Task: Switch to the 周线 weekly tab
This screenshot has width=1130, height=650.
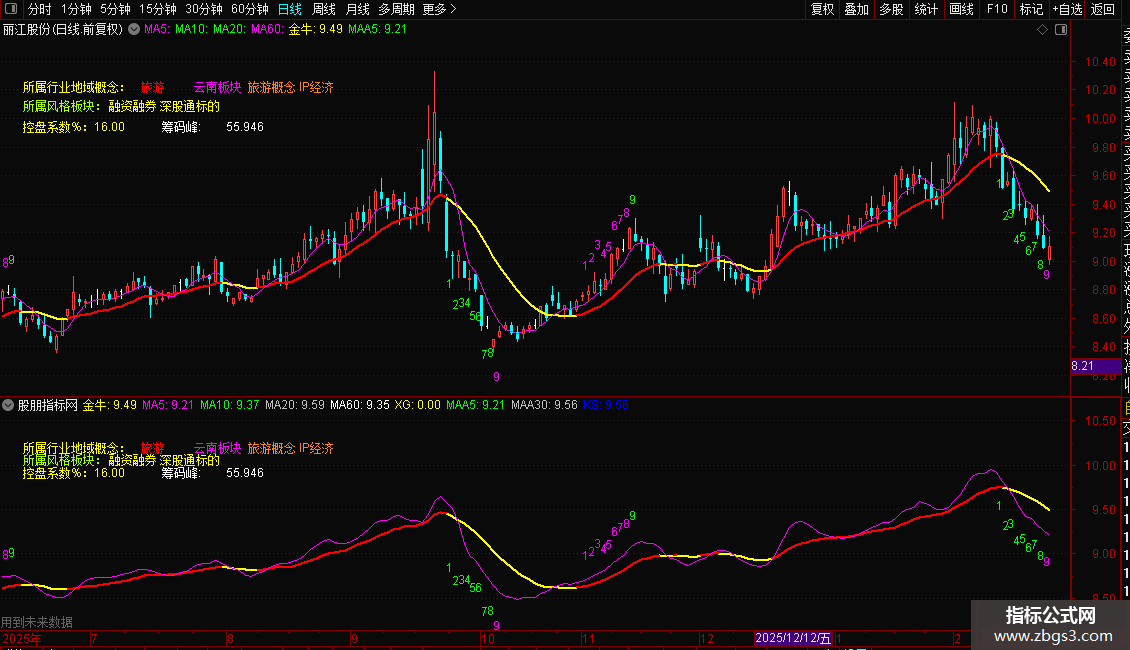Action: point(324,9)
